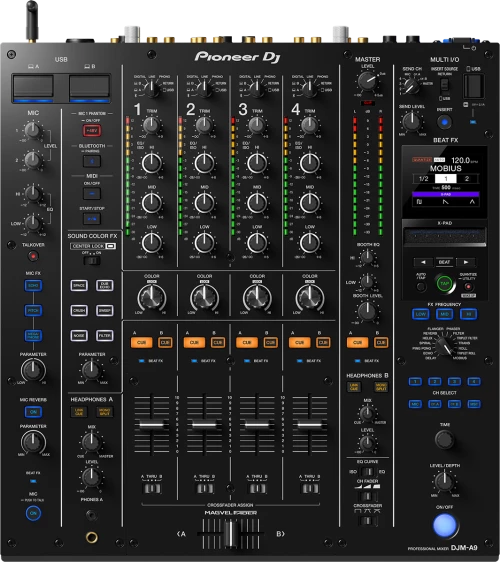Click Headphones B LINK CUE button
500x562 pixels.
click(x=354, y=387)
